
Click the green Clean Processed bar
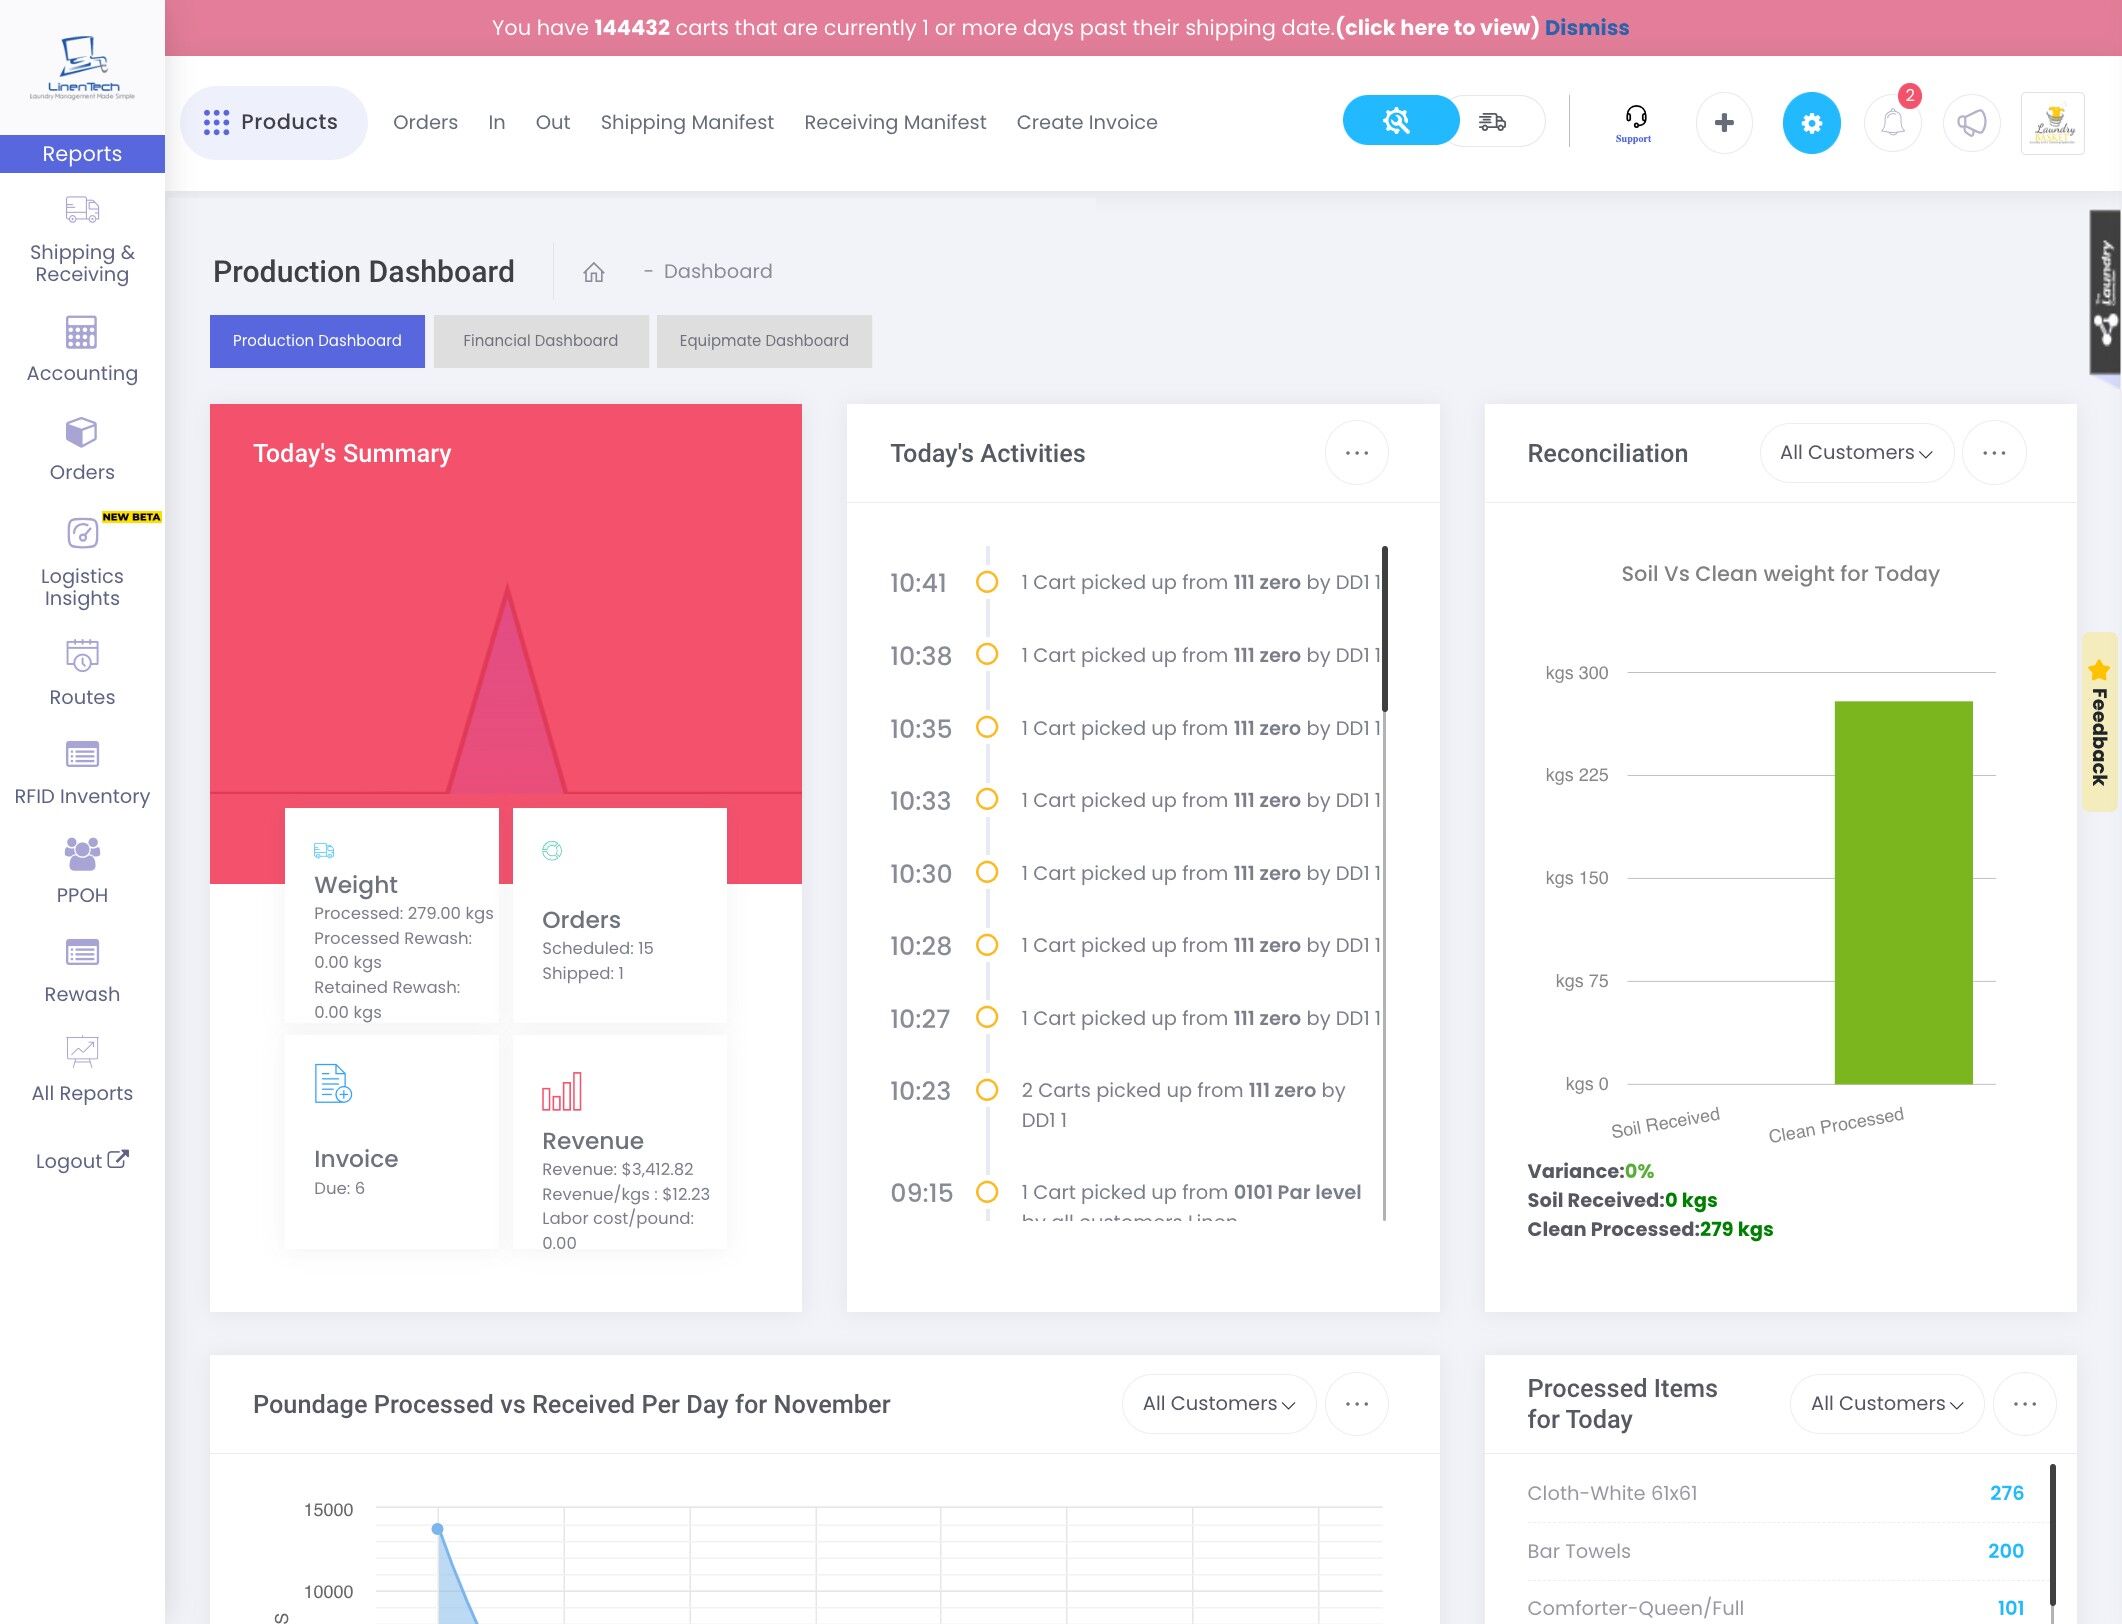[1903, 892]
